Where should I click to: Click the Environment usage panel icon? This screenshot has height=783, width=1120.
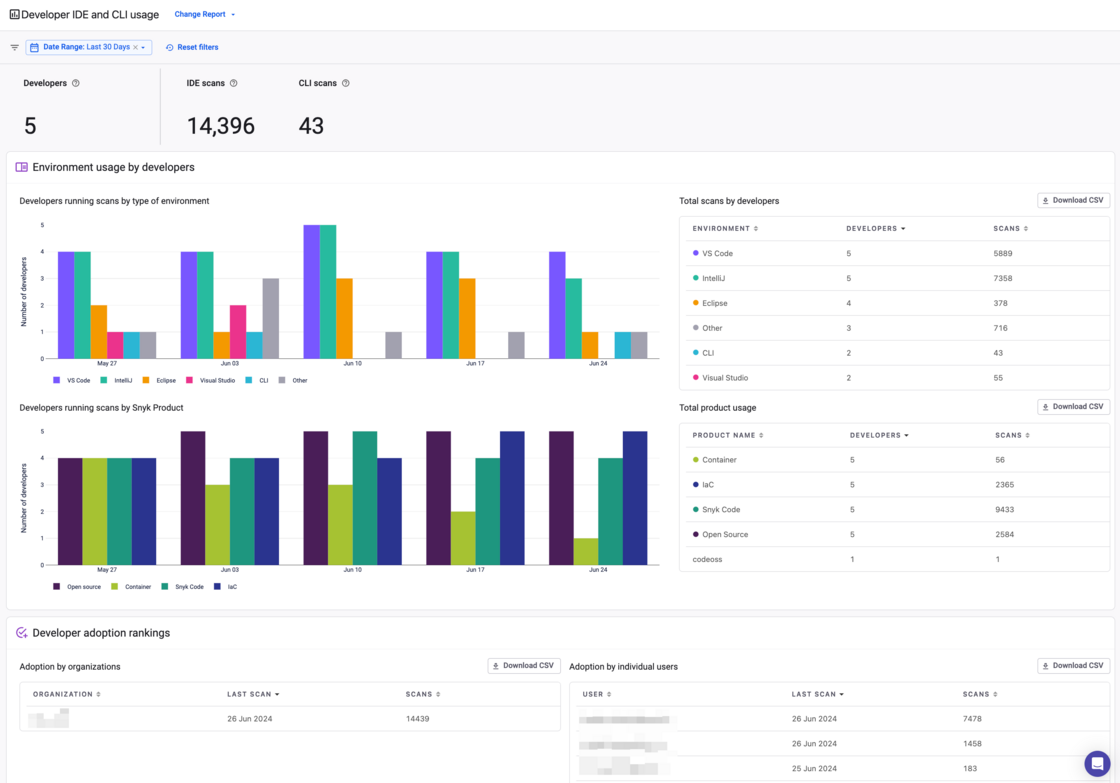[22, 166]
